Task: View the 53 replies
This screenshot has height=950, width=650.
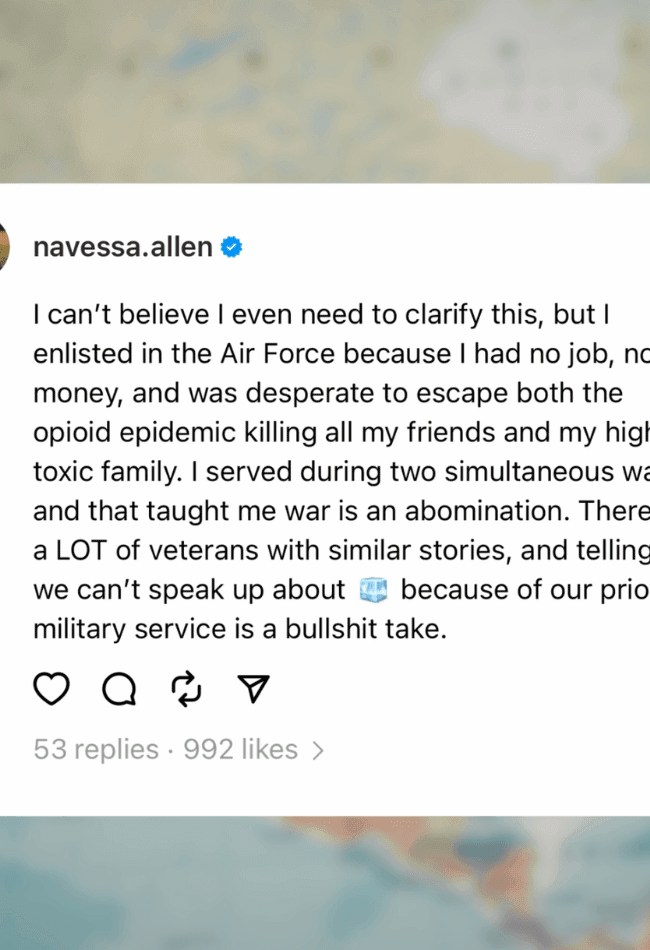Action: tap(96, 750)
